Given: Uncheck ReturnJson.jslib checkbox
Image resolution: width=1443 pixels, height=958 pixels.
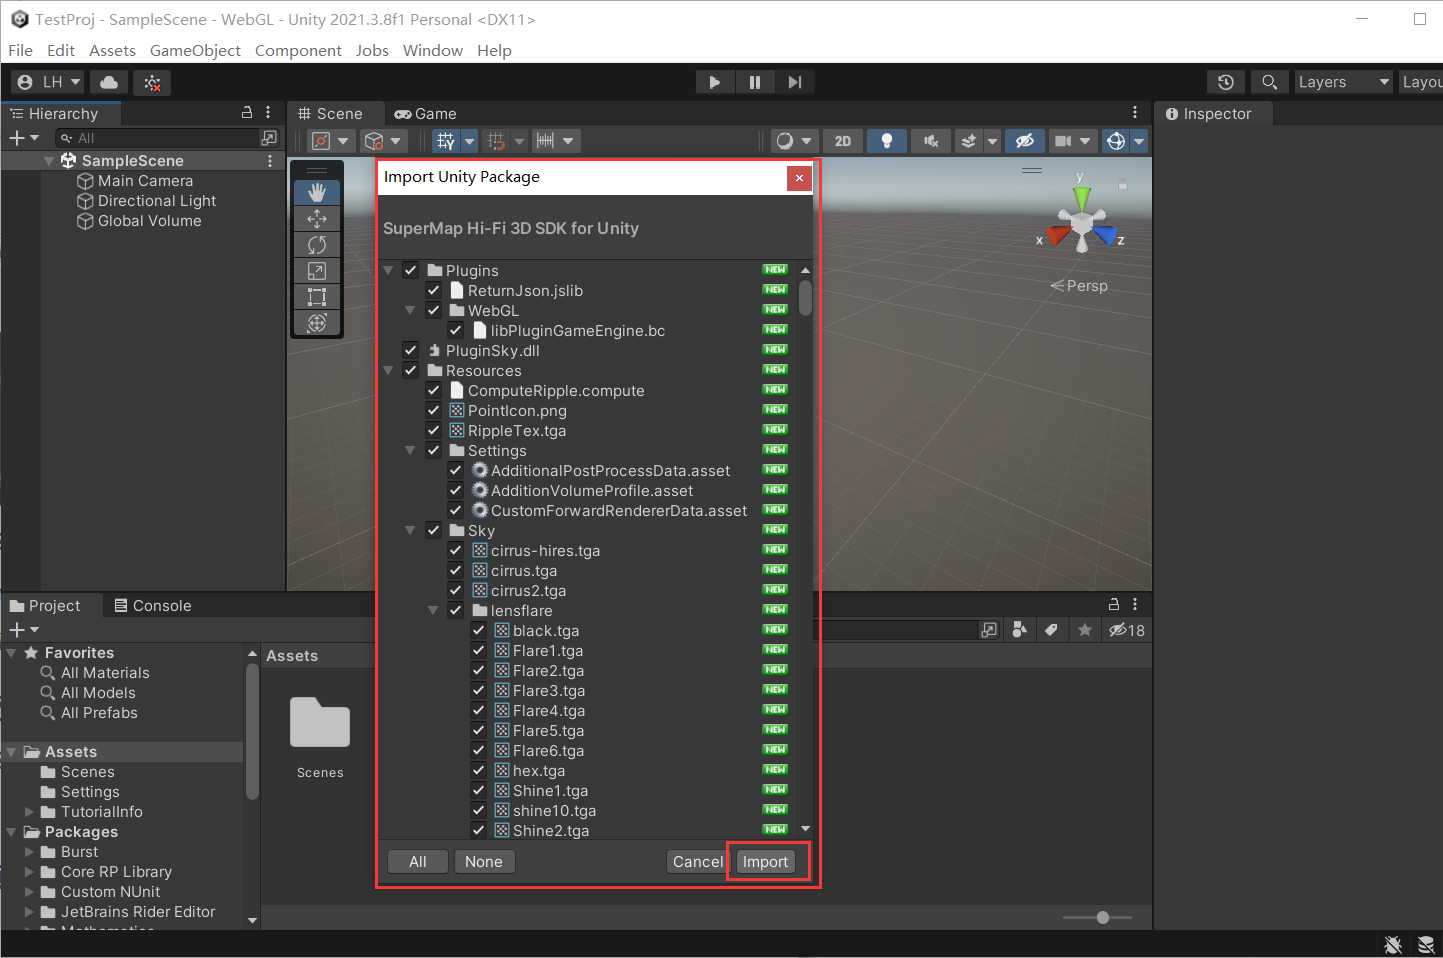Looking at the screenshot, I should point(433,290).
